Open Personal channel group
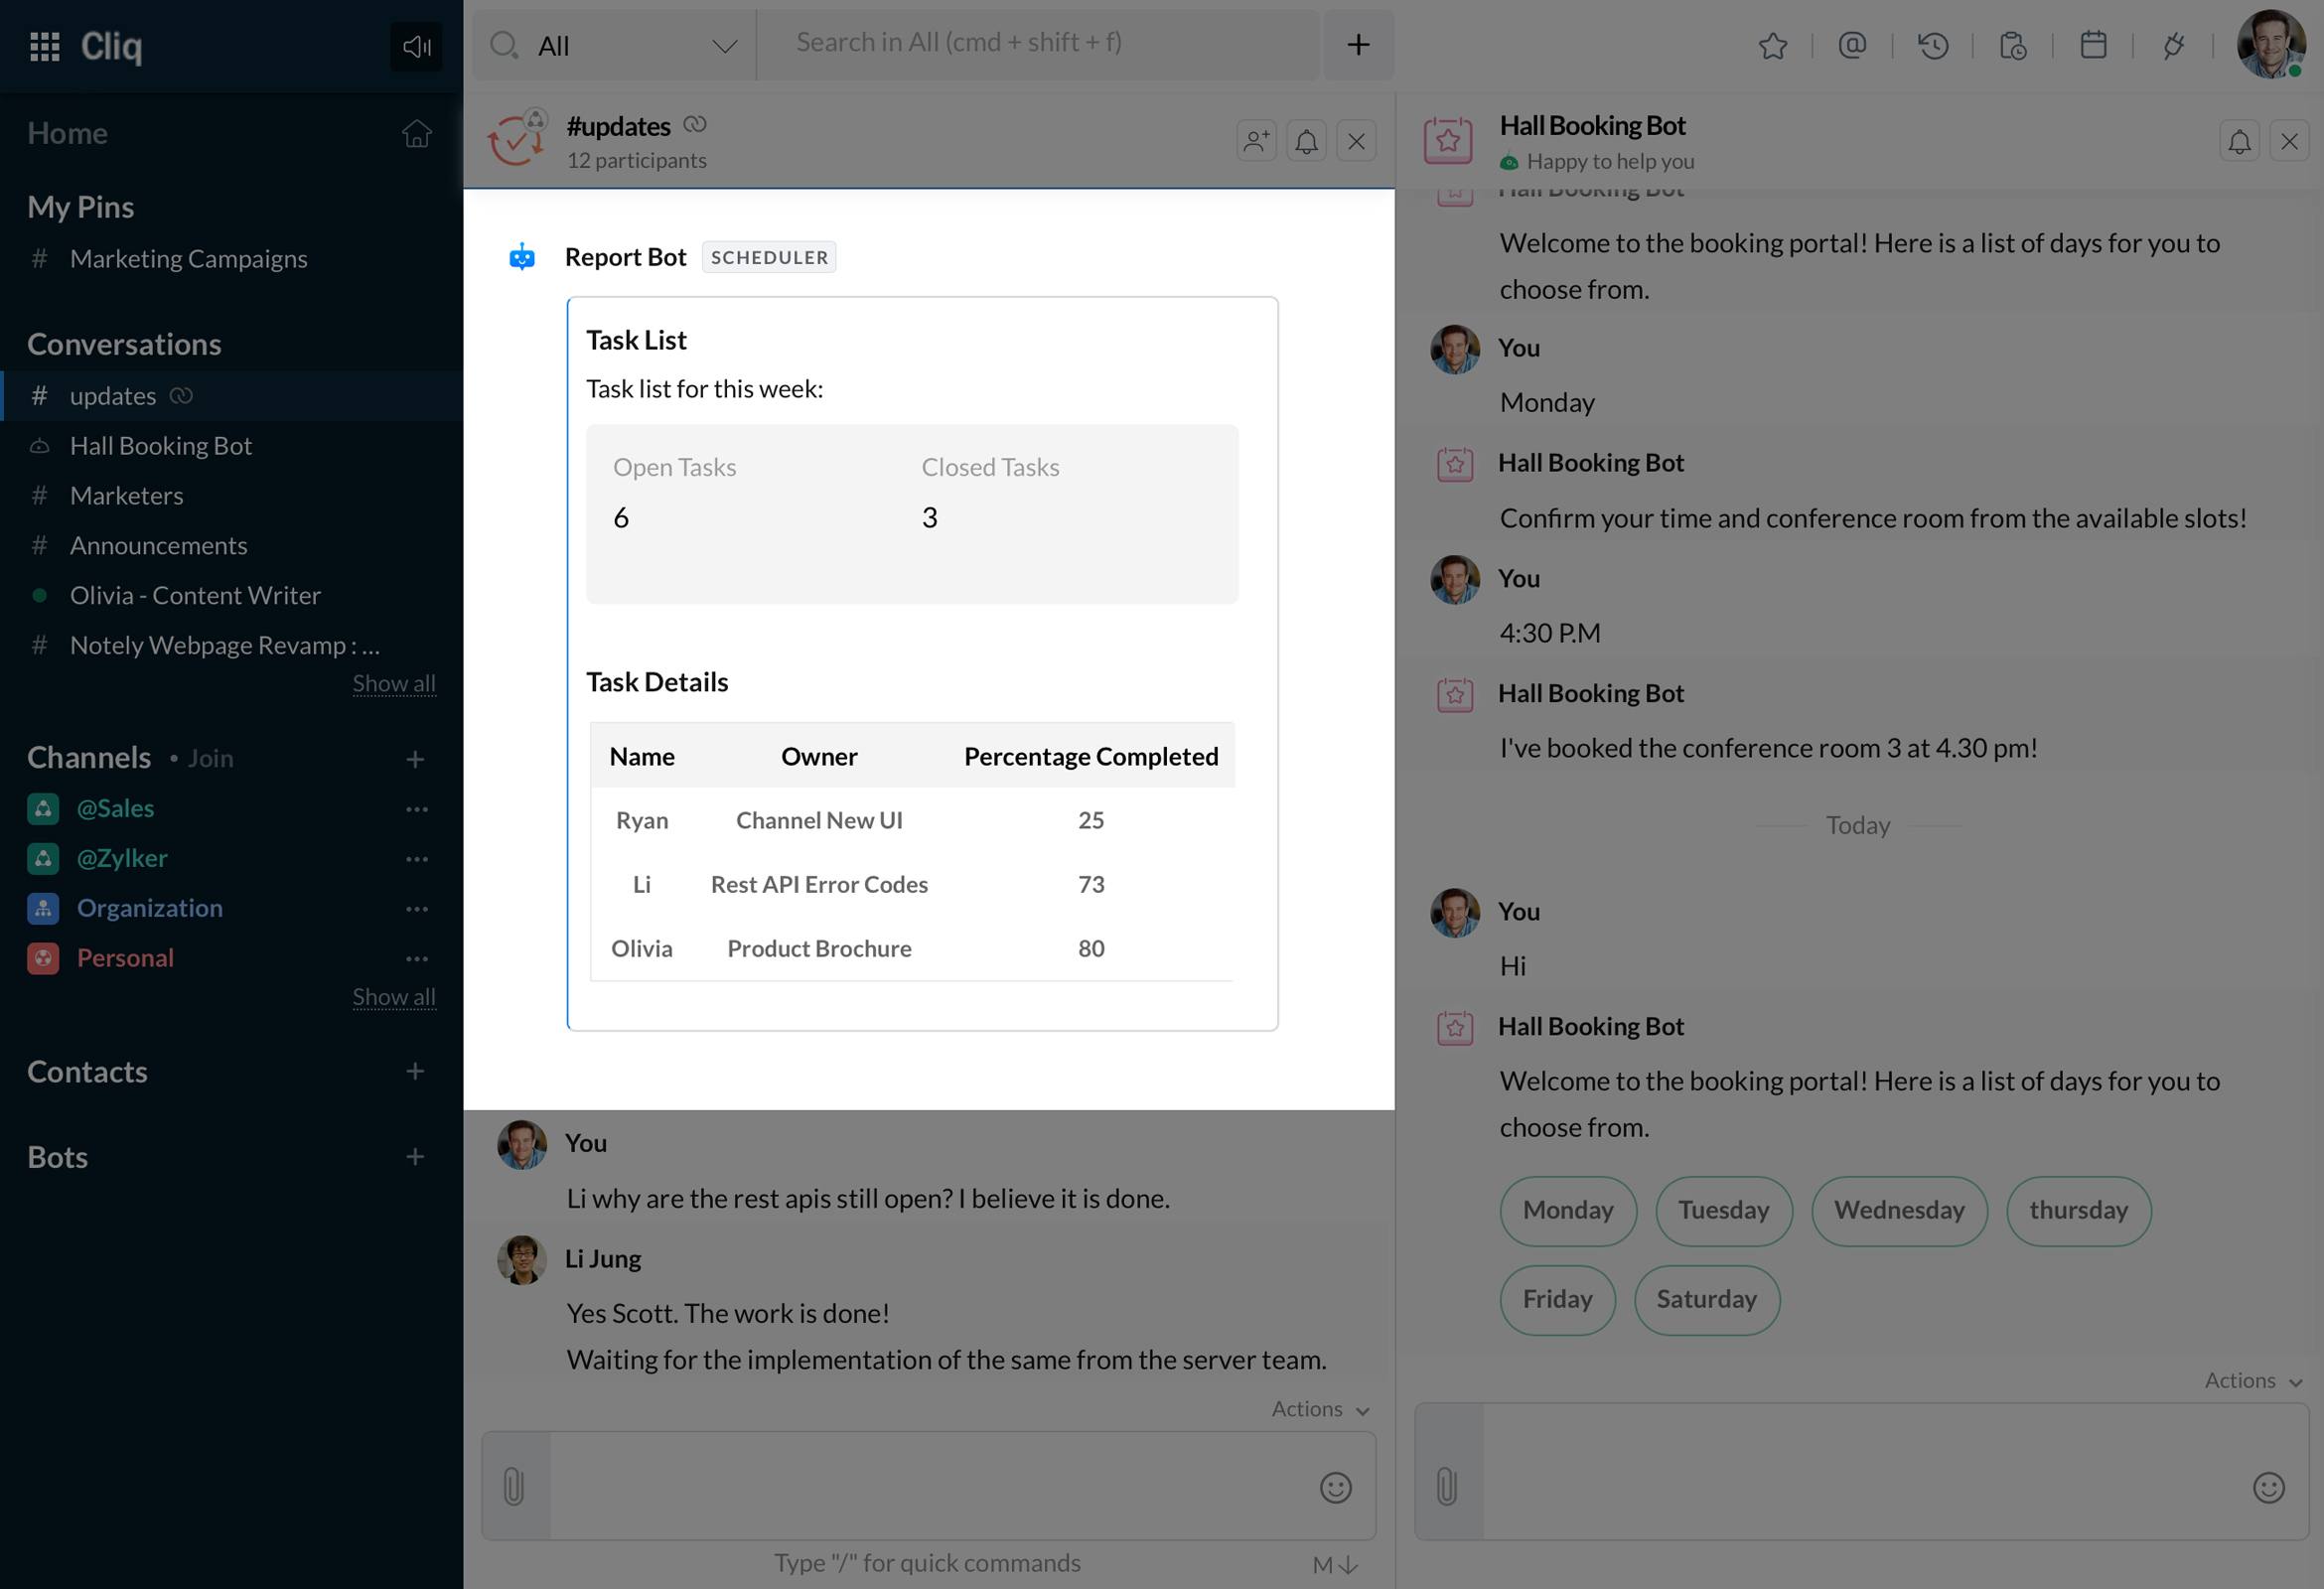Viewport: 2324px width, 1589px height. 126,958
